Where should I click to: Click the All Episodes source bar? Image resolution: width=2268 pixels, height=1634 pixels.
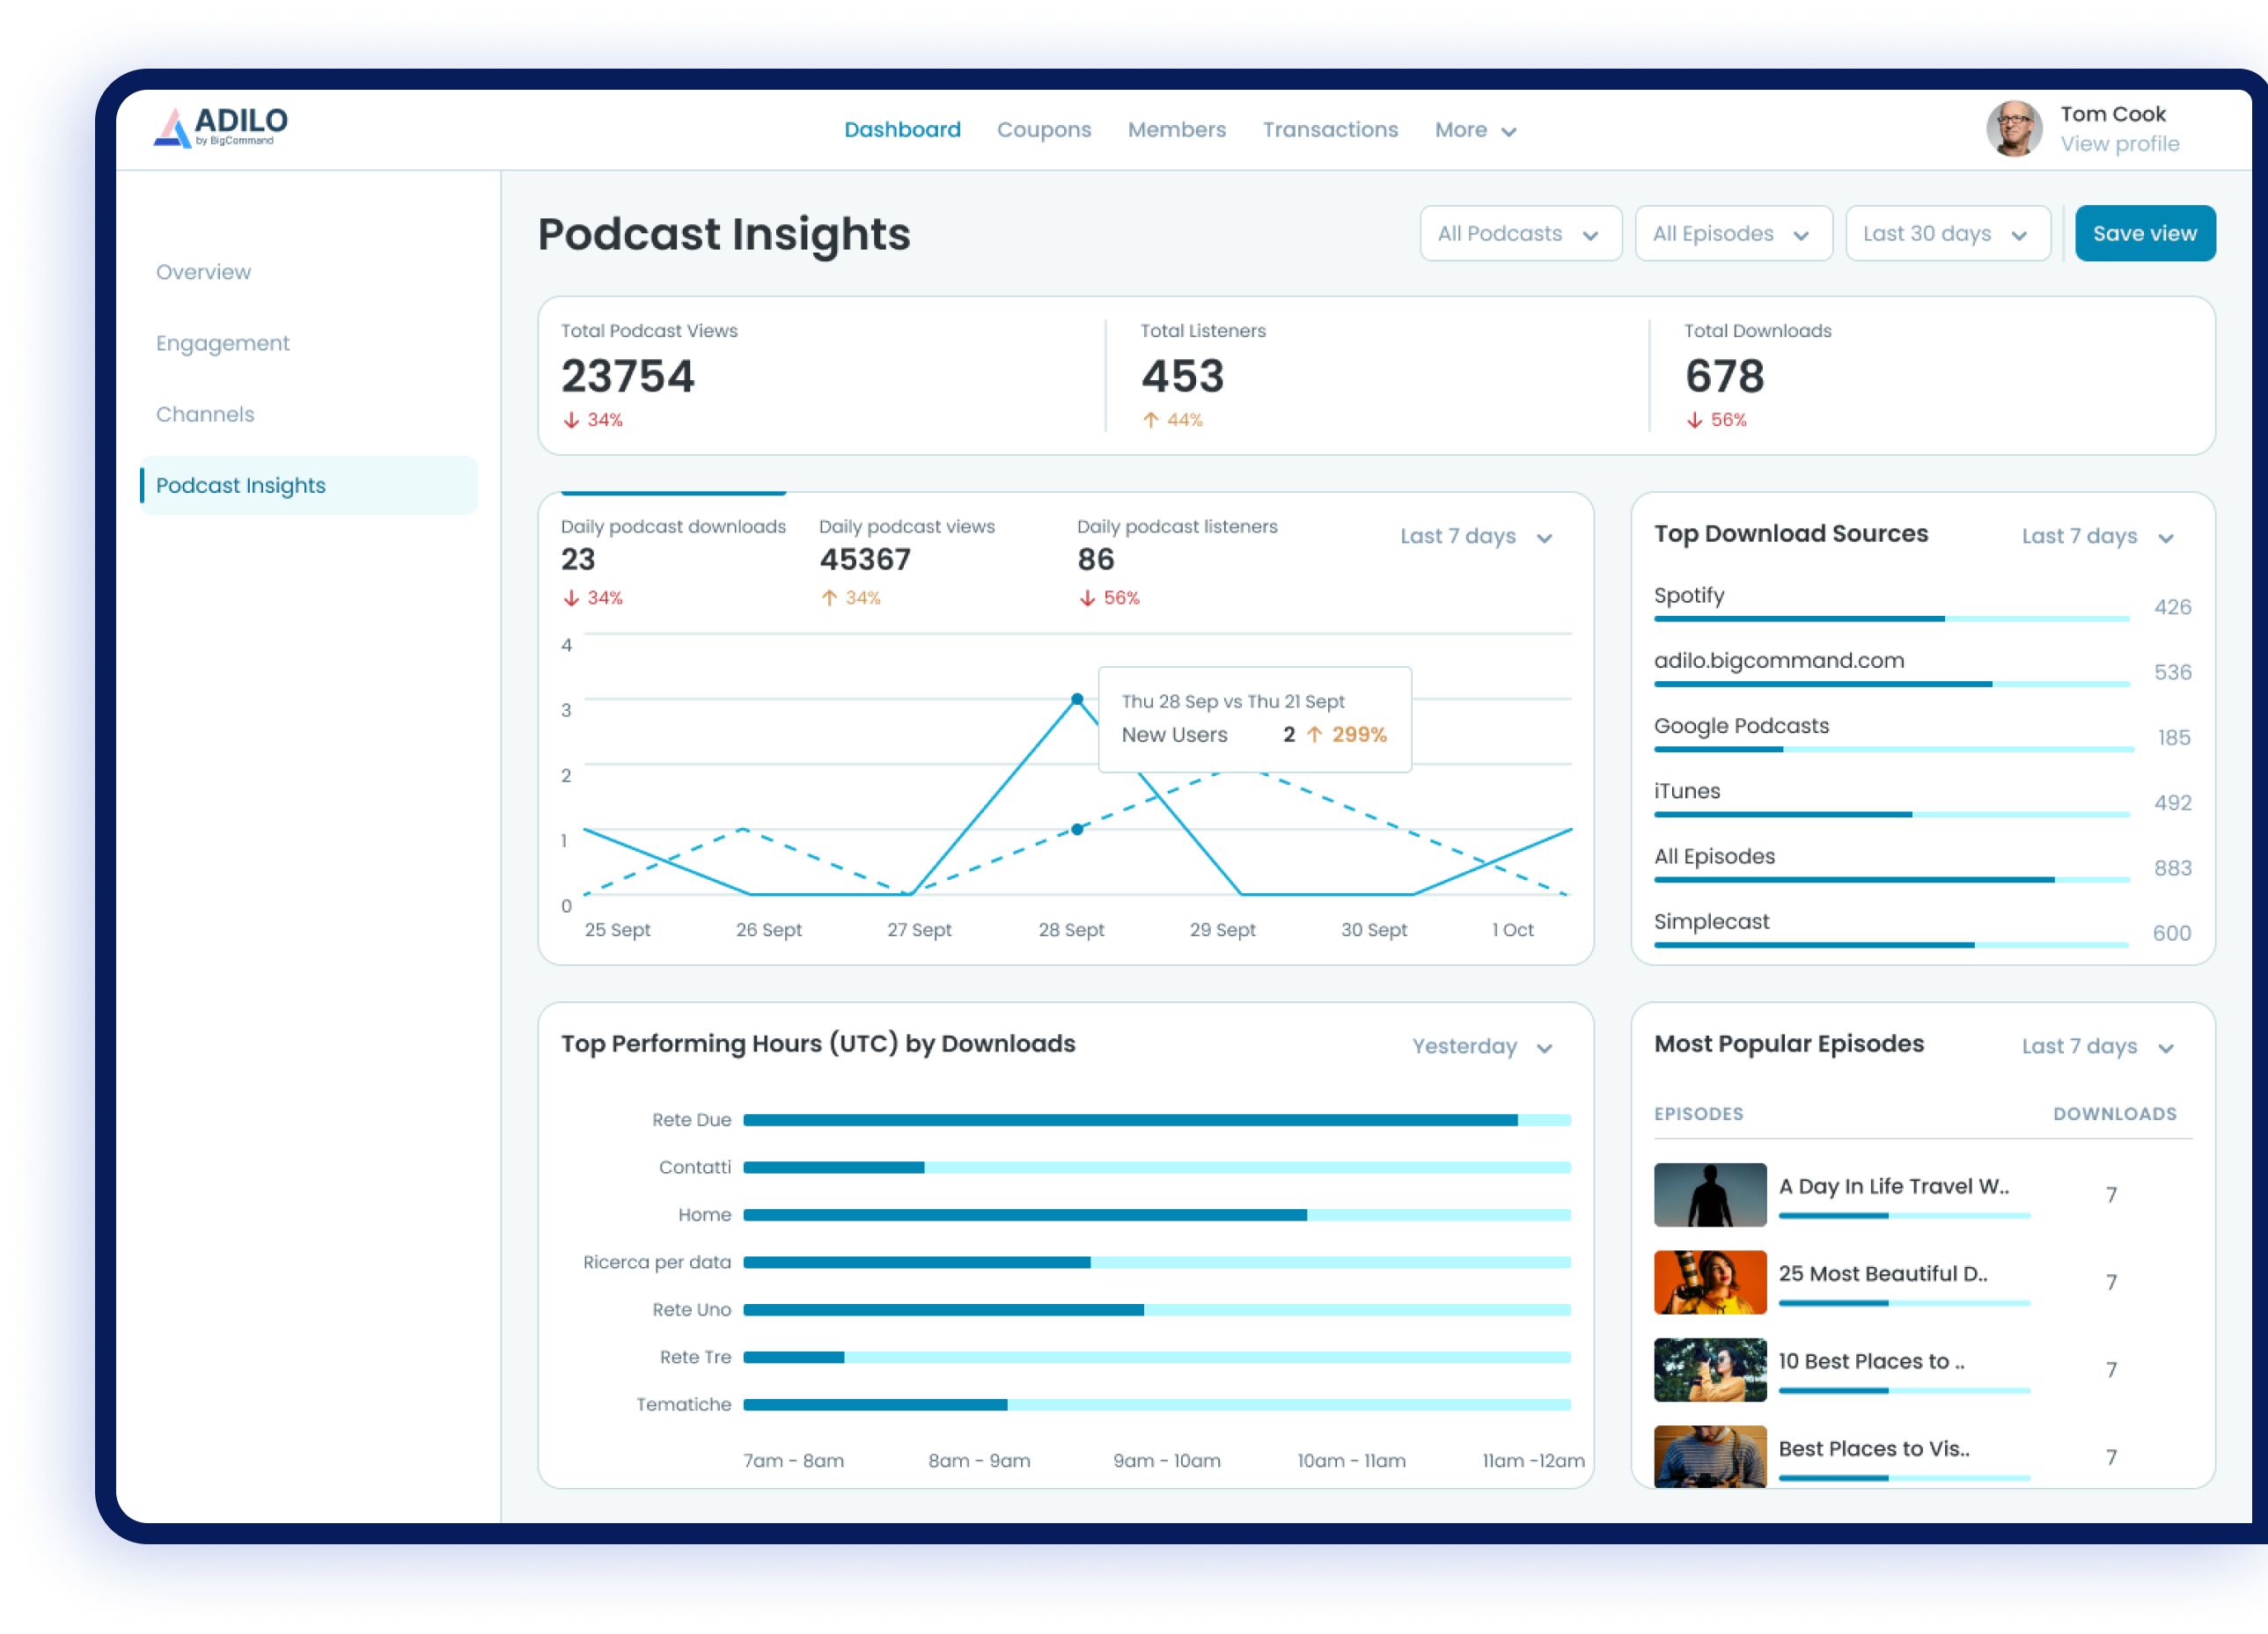pos(1892,880)
